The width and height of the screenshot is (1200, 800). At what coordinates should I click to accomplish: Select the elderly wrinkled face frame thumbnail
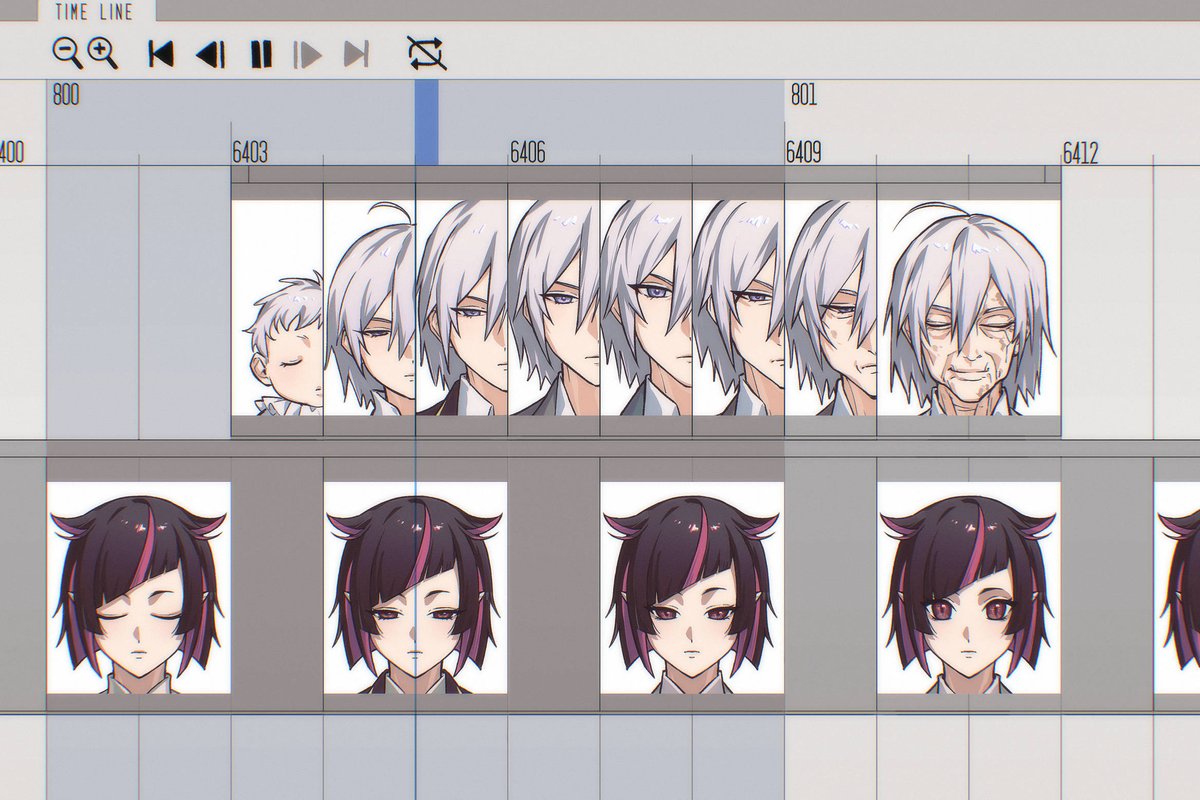point(969,309)
